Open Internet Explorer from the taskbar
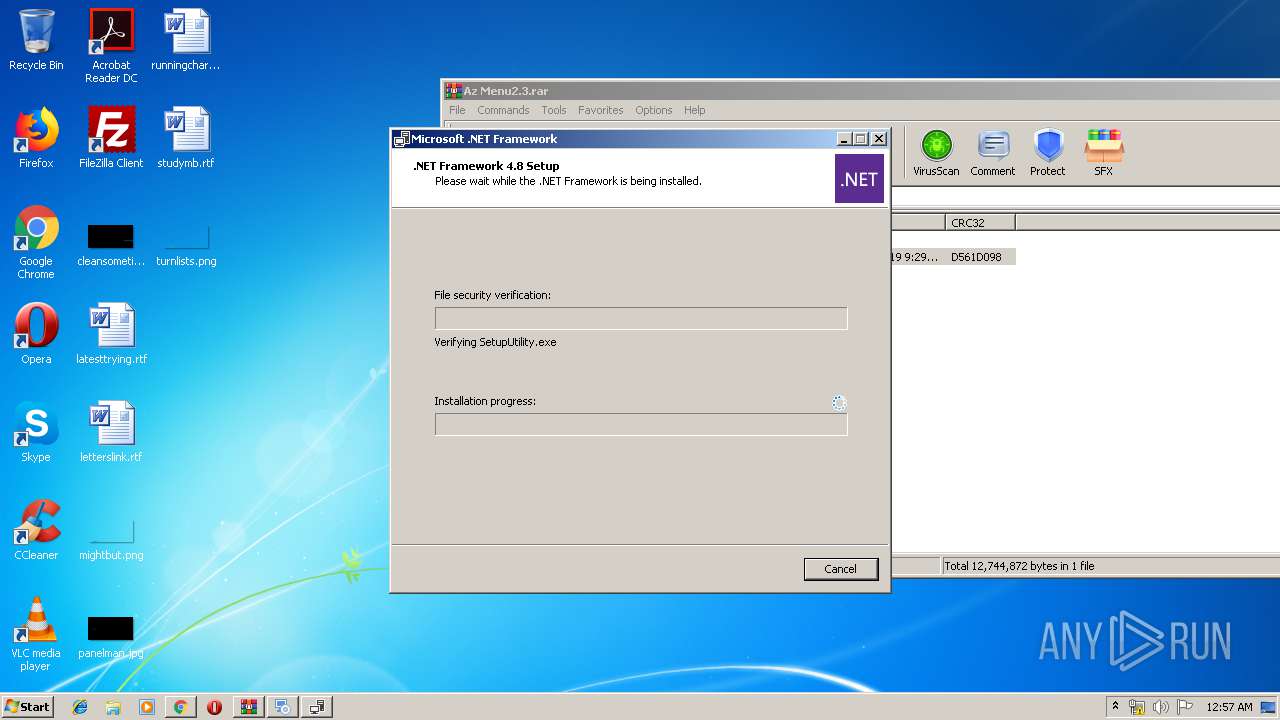This screenshot has width=1280, height=720. pos(80,707)
